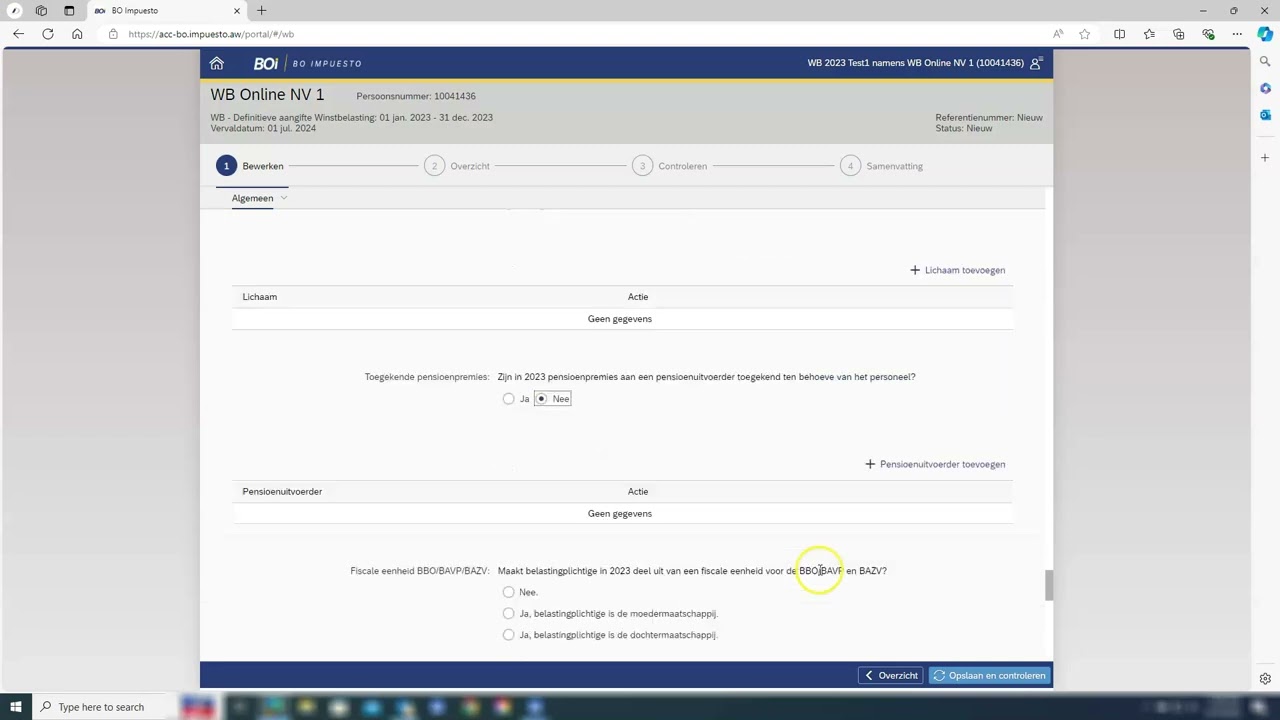The image size is (1280, 720).
Task: Click the browser back arrow
Action: pos(18,34)
